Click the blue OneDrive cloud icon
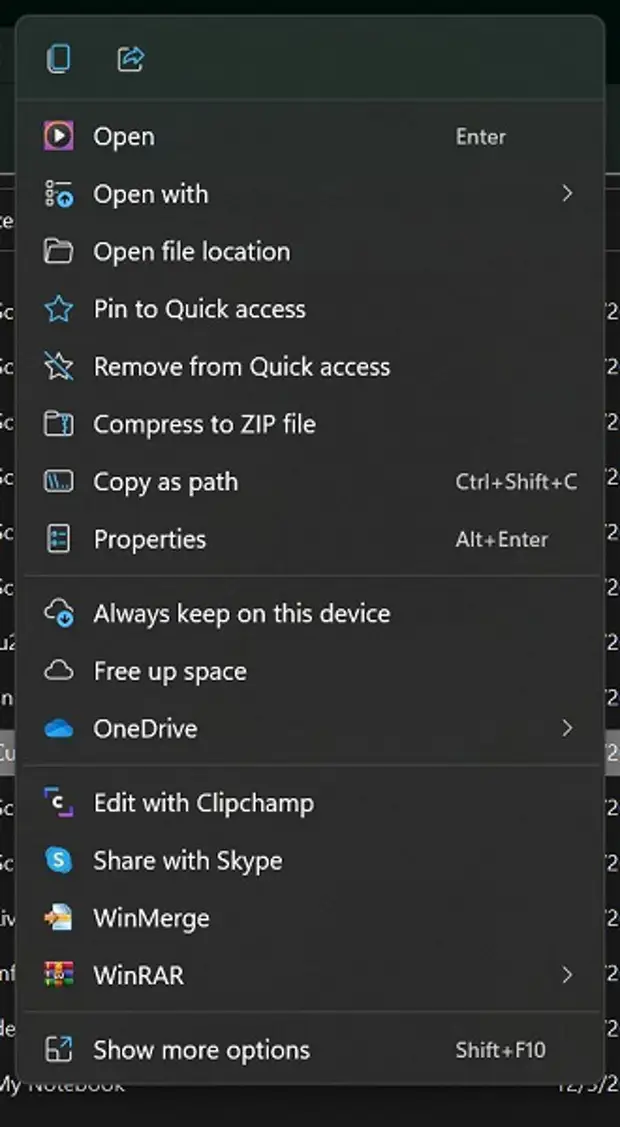620x1127 pixels. pyautogui.click(x=59, y=729)
